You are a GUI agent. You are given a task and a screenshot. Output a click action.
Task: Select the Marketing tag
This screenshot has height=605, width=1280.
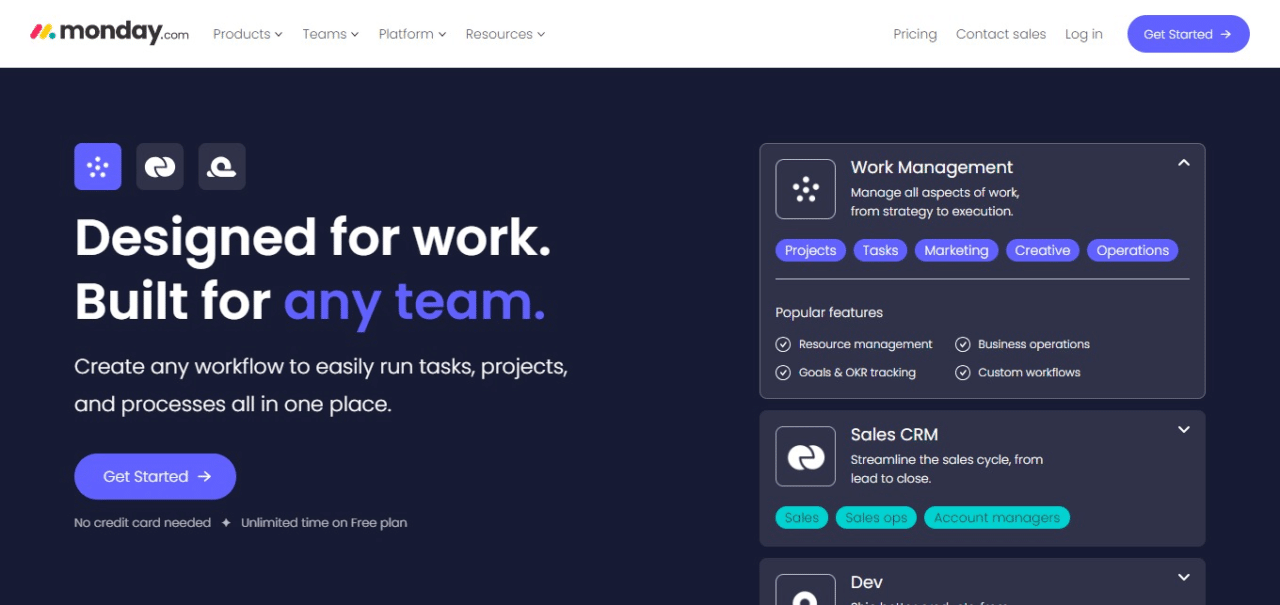point(956,250)
